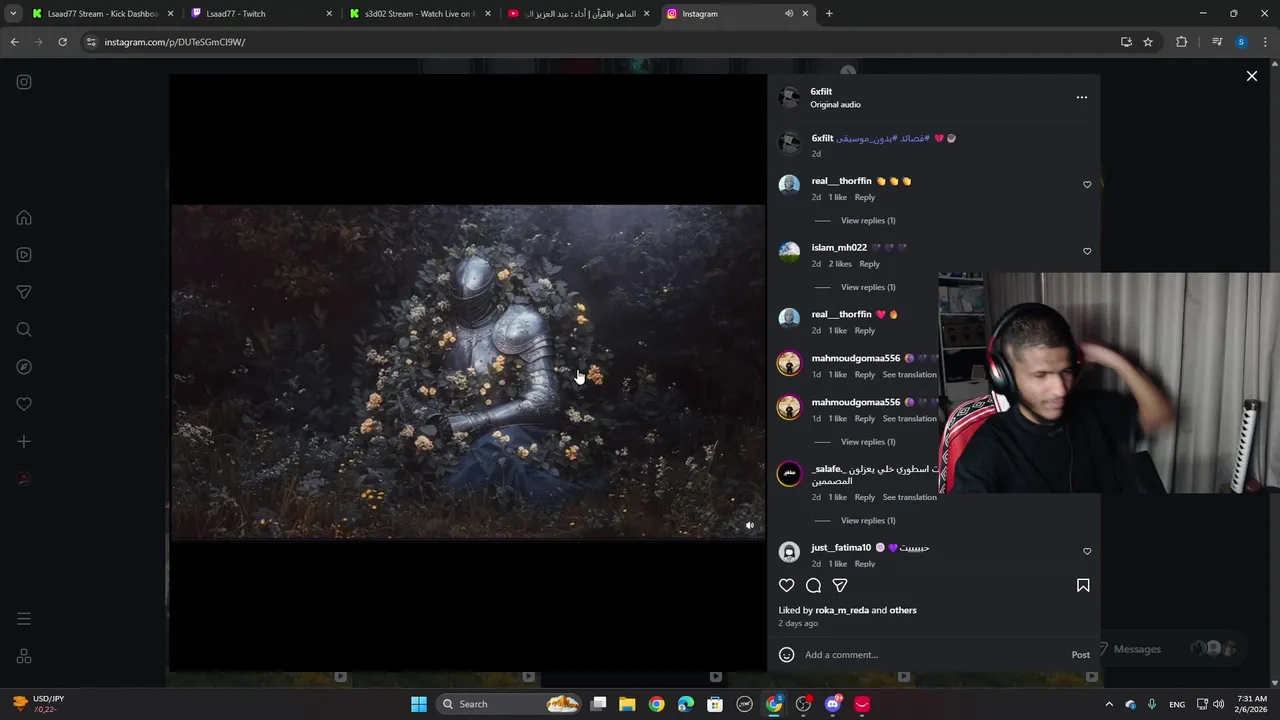Viewport: 1280px width, 720px height.
Task: Open post options three-dot menu
Action: (x=1081, y=97)
